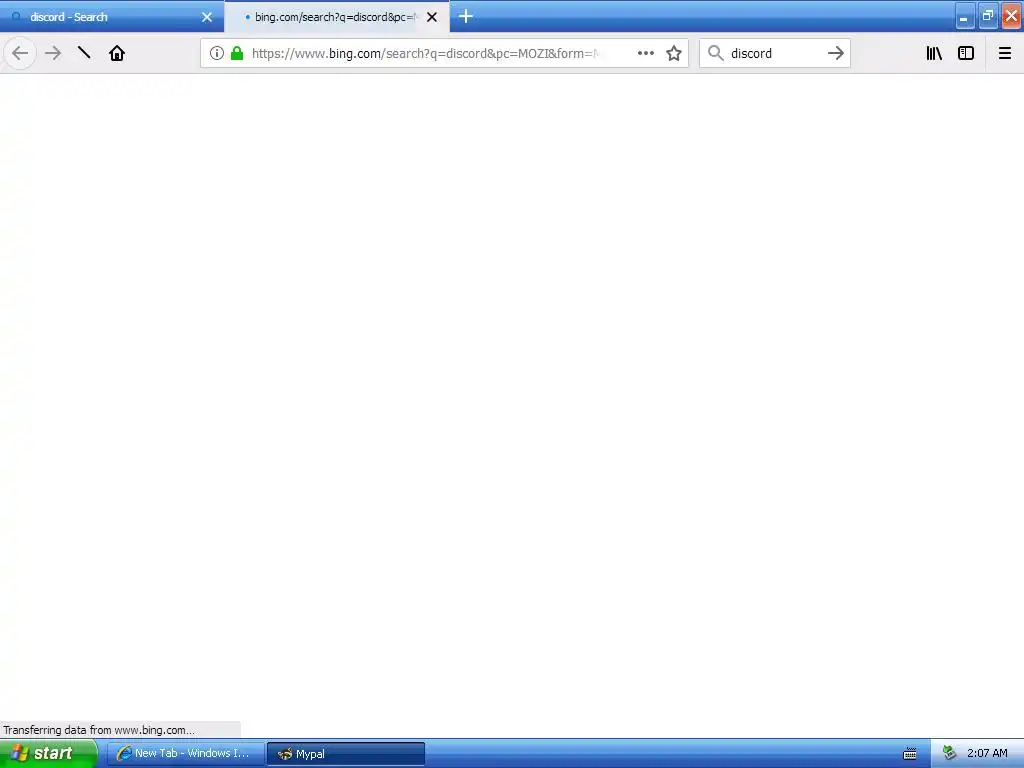Click the network tray icon
Image resolution: width=1024 pixels, height=768 pixels.
coord(950,754)
